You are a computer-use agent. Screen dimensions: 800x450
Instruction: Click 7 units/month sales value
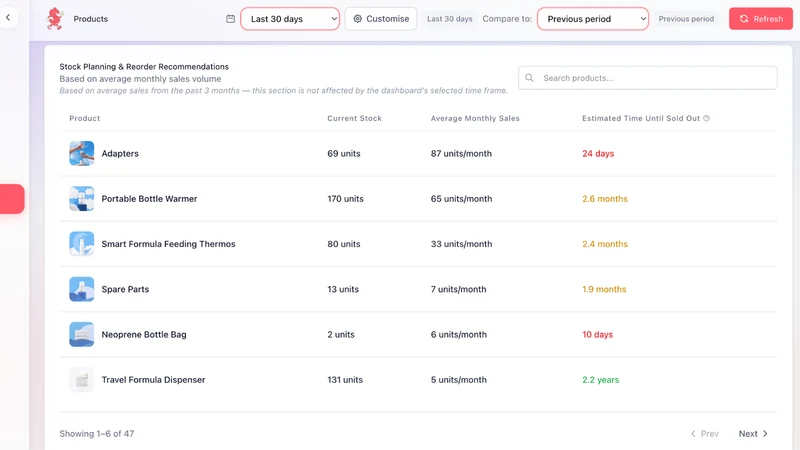(x=458, y=289)
